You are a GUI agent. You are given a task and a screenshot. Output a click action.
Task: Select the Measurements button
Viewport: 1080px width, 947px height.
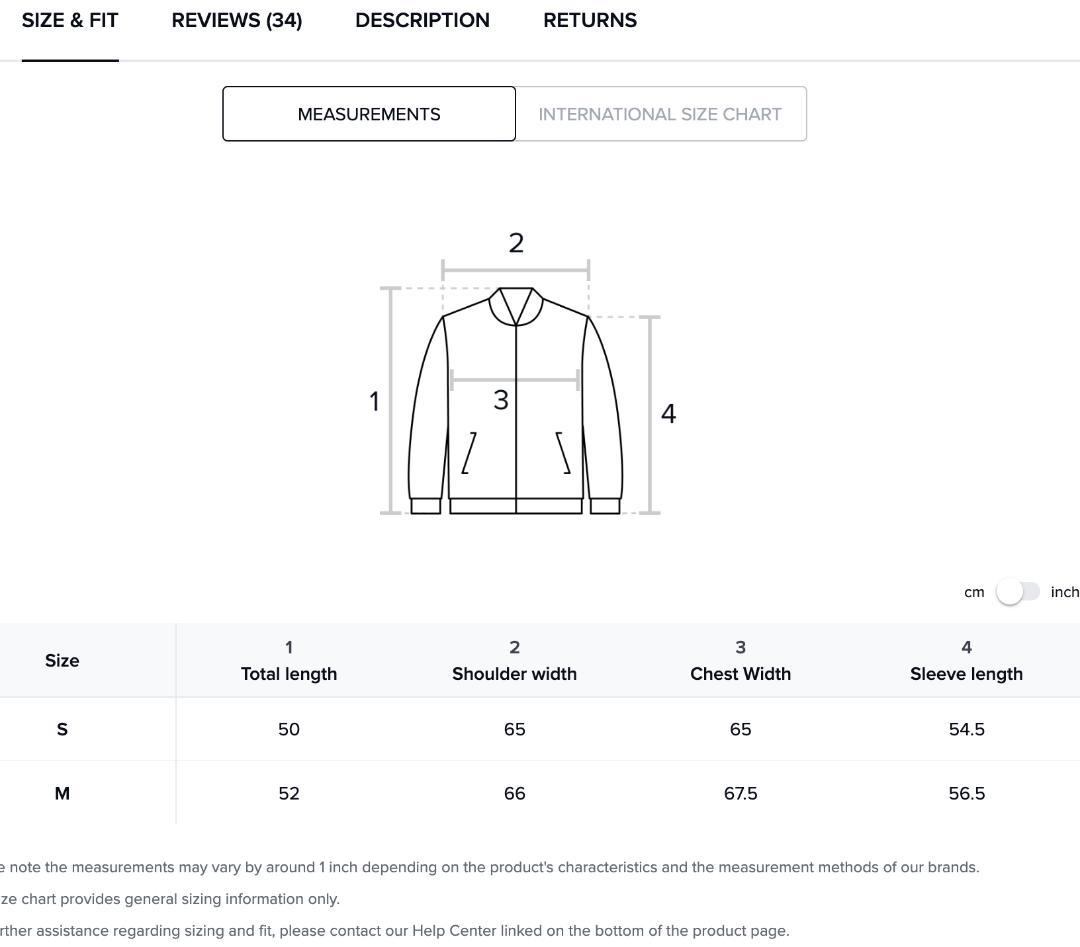click(x=369, y=114)
